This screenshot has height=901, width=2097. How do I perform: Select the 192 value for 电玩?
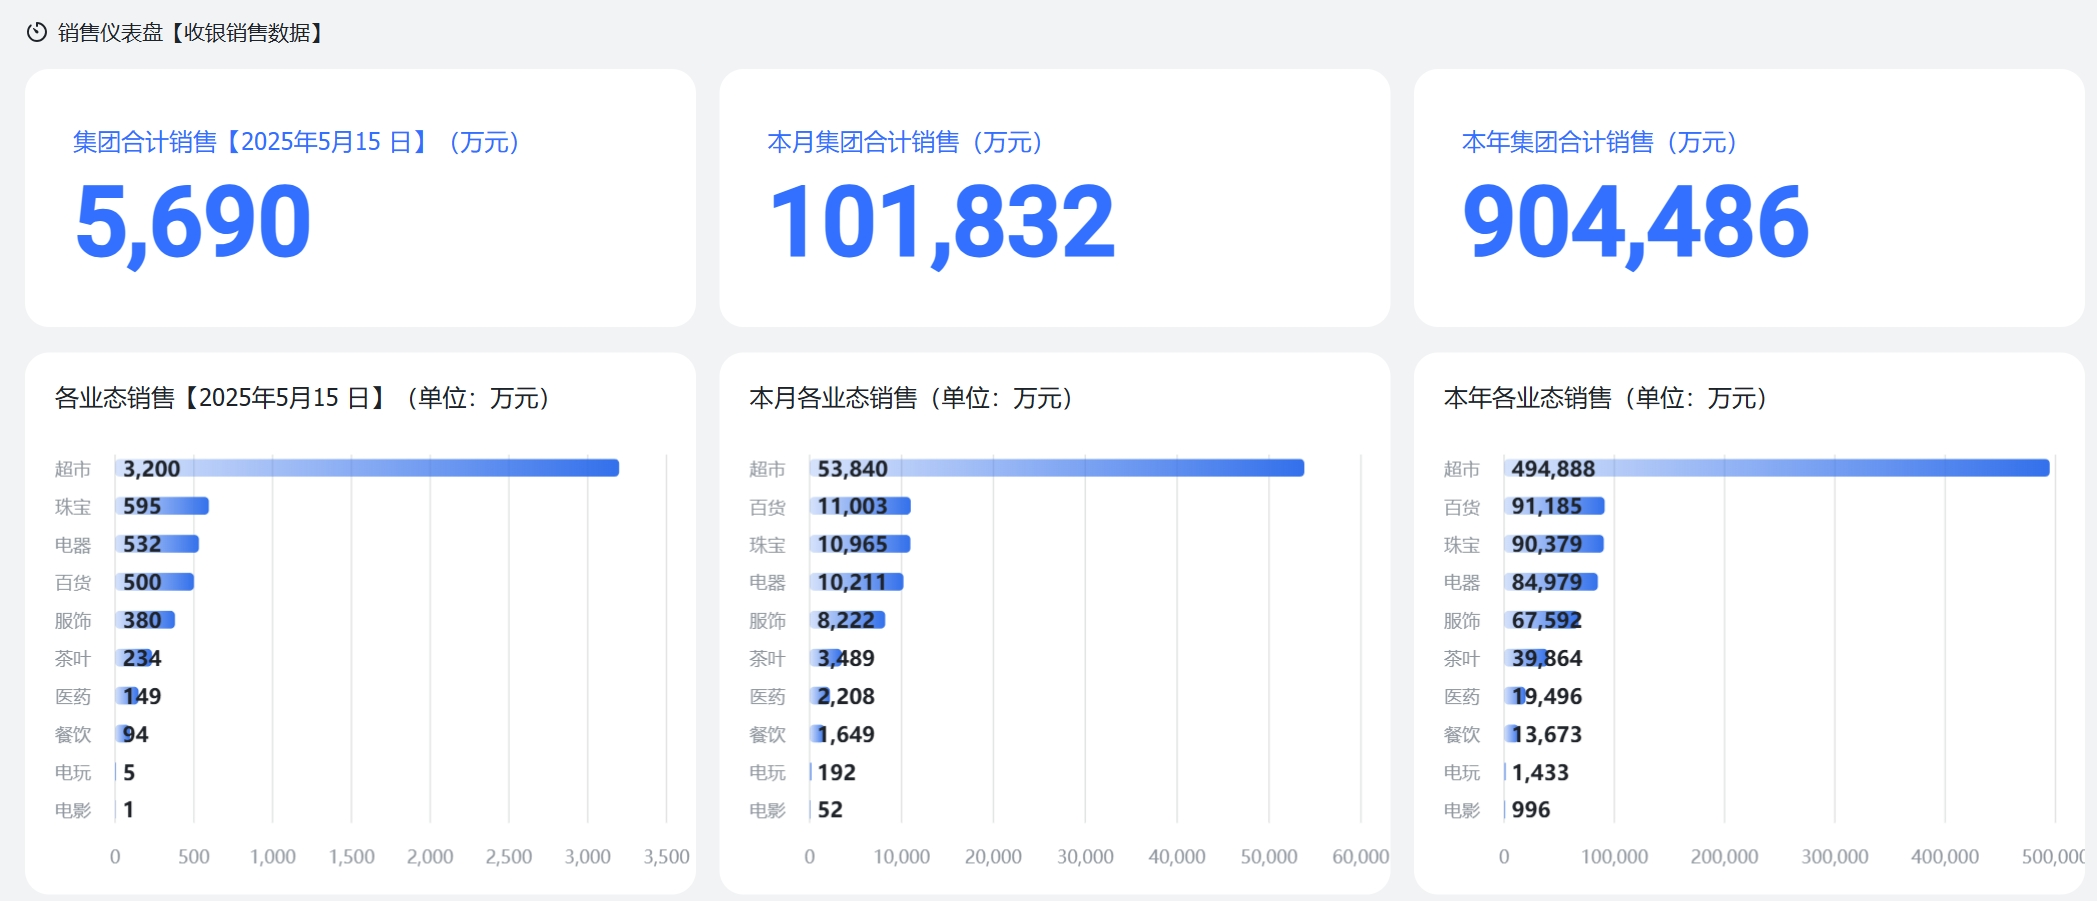(x=837, y=772)
